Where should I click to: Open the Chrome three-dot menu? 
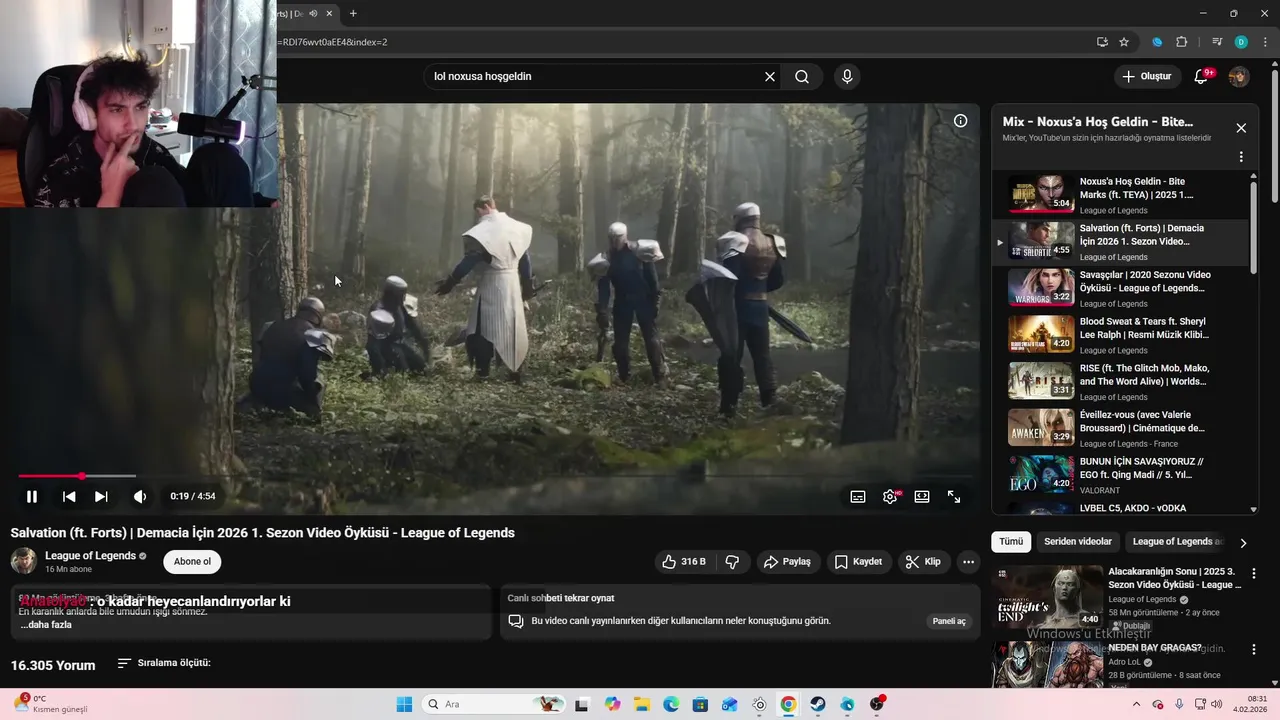click(1265, 42)
